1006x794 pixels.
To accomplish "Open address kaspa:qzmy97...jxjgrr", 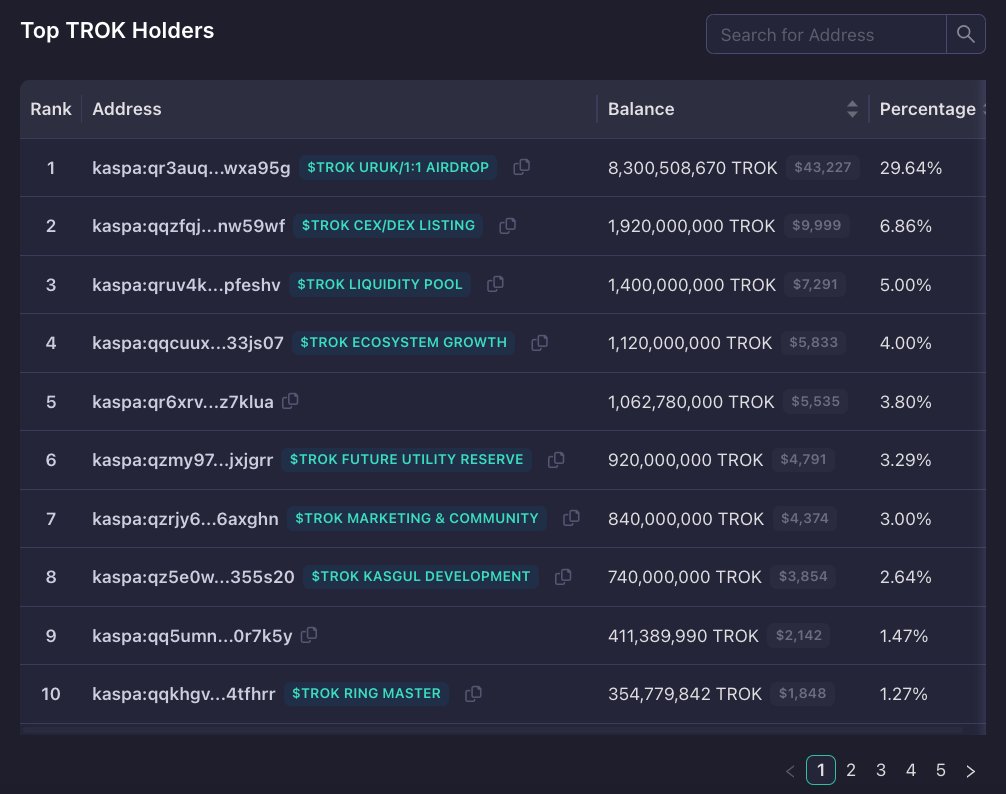I will 183,460.
